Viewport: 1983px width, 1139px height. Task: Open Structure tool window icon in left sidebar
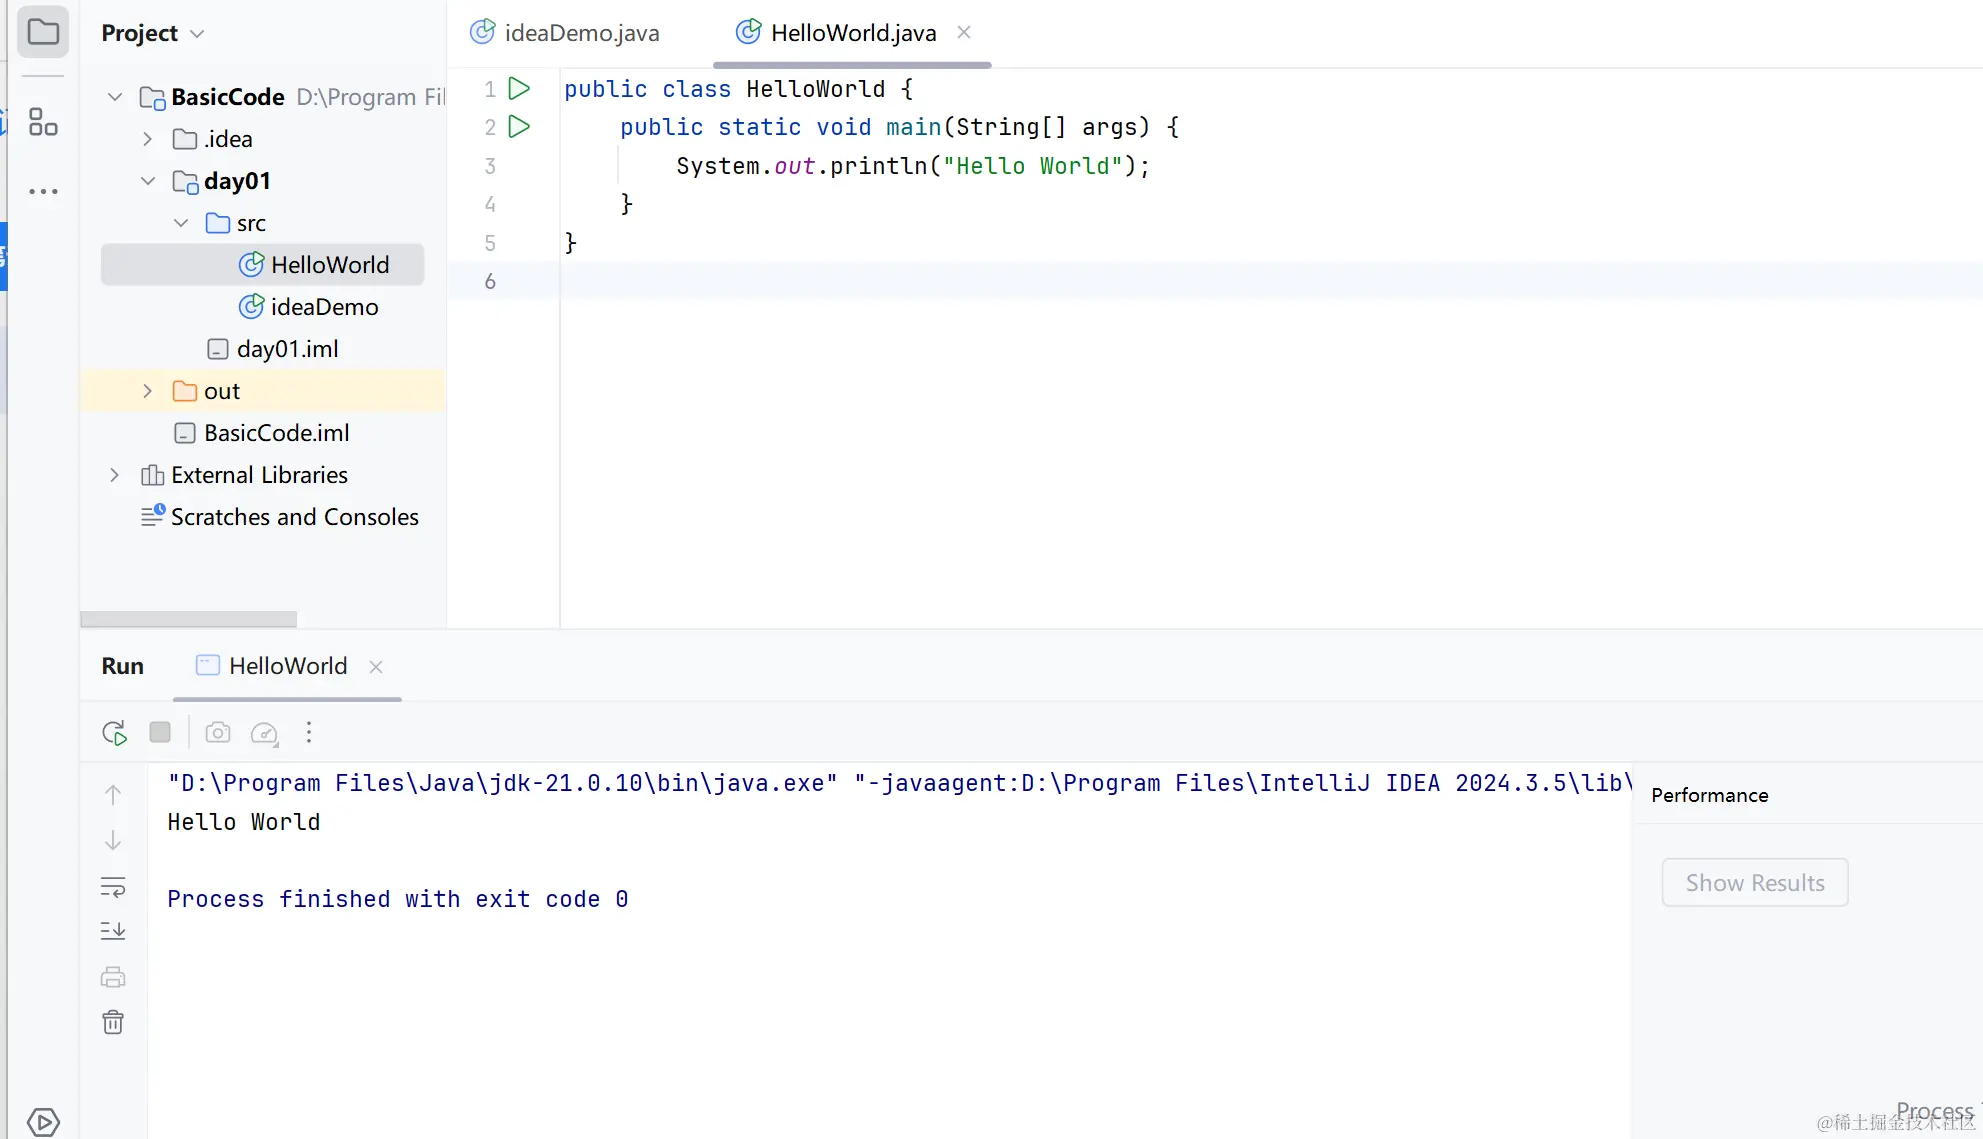43,122
